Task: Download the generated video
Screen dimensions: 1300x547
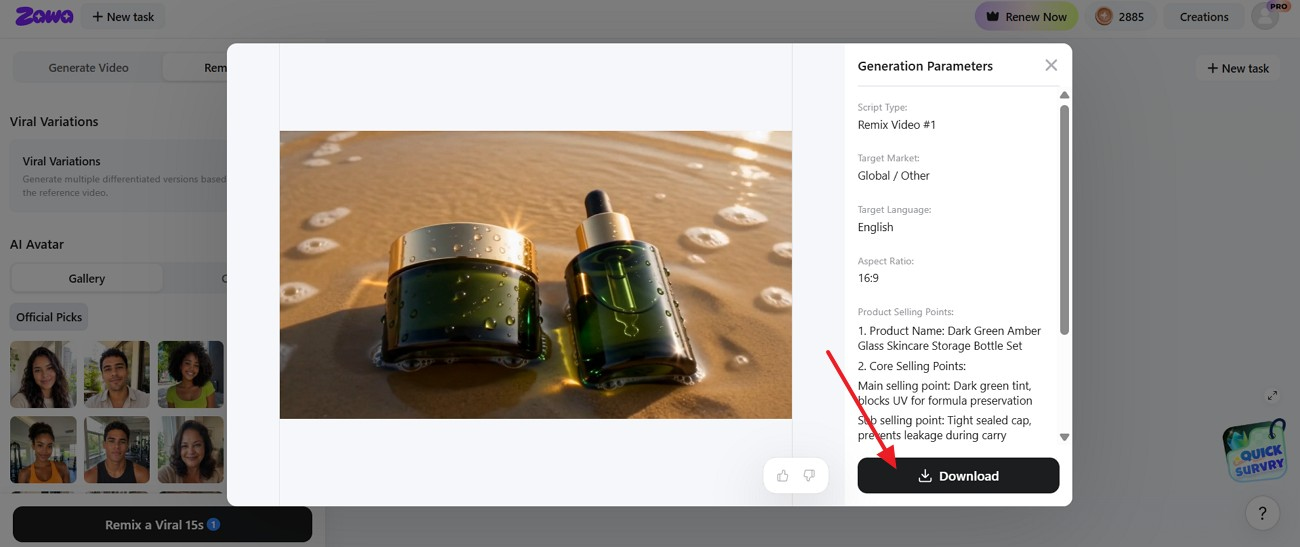Action: tap(958, 476)
